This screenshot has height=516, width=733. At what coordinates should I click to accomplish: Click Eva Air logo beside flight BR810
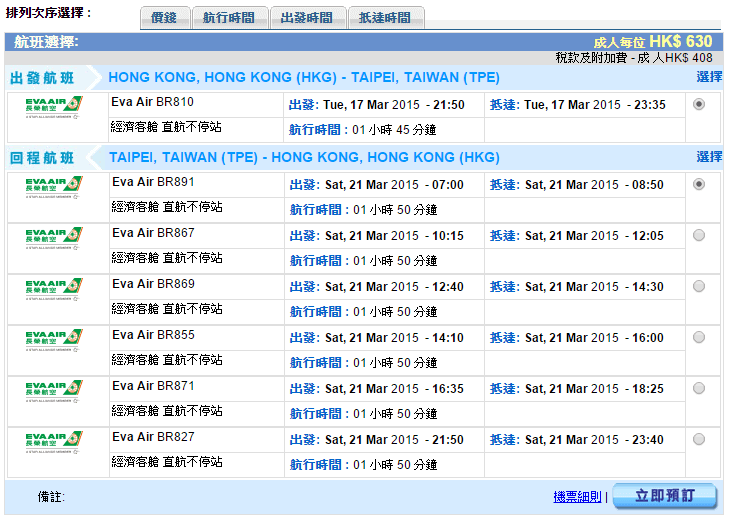click(54, 106)
